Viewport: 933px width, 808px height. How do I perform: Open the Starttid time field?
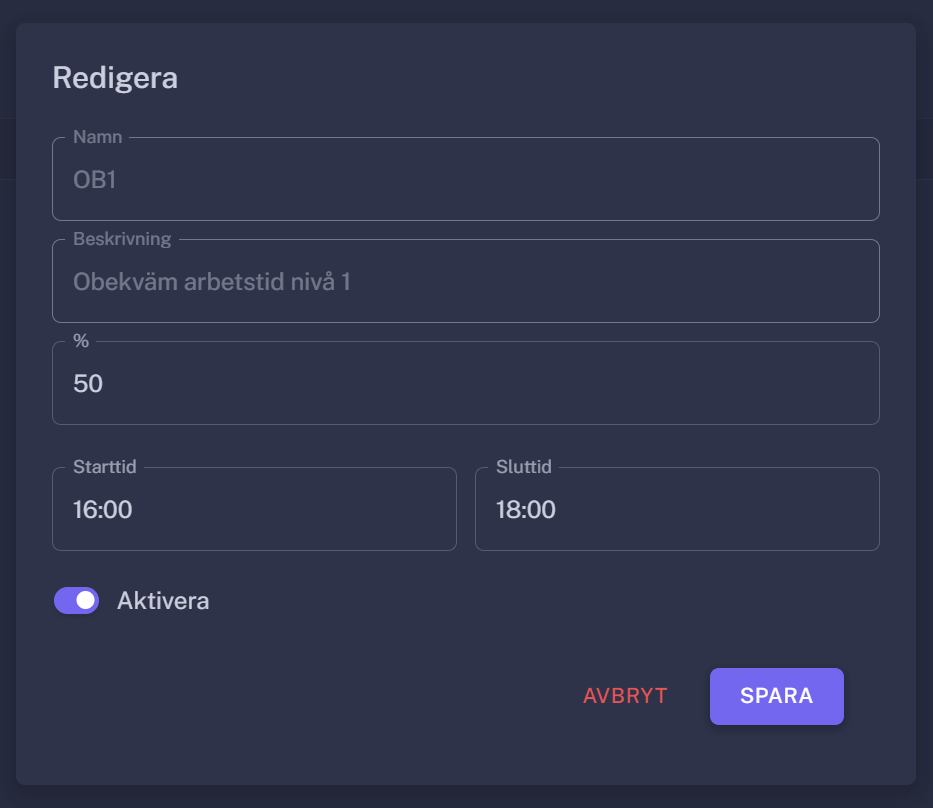point(254,509)
